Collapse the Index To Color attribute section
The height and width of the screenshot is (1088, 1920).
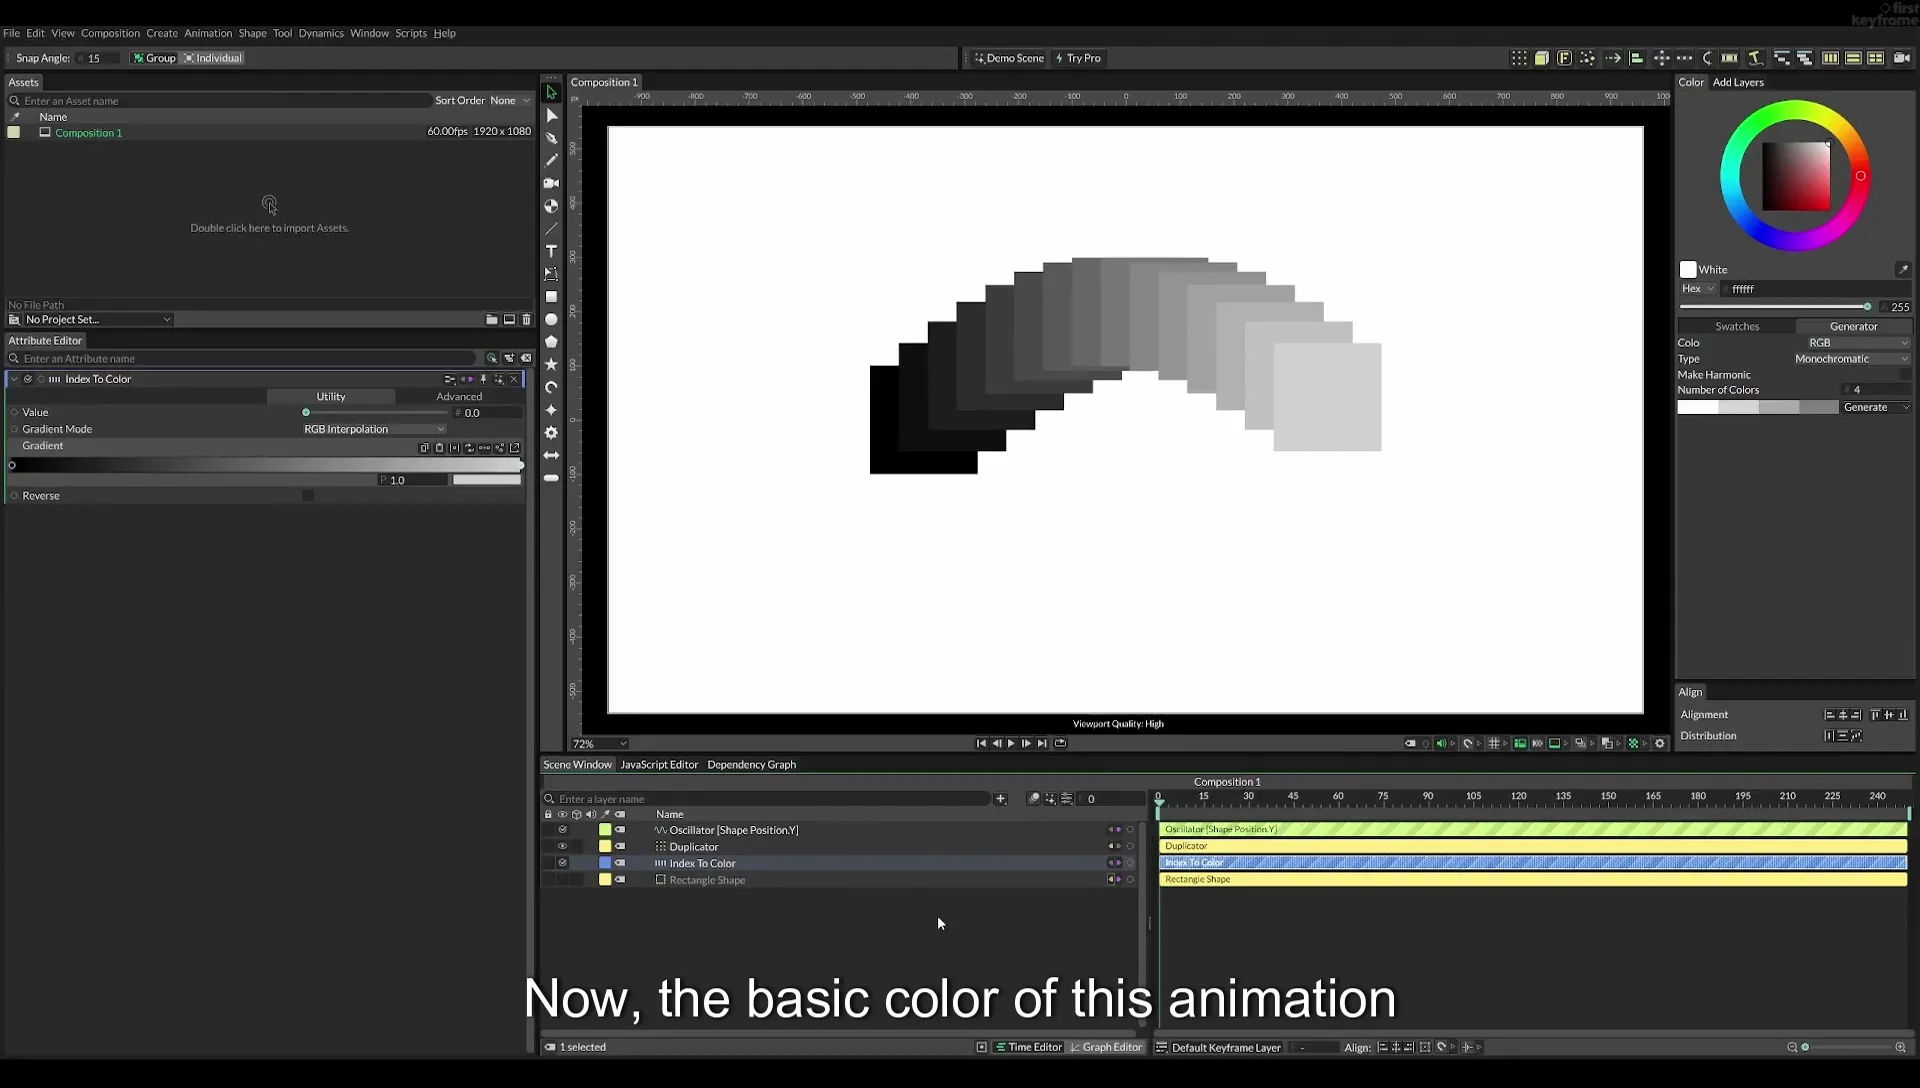[x=14, y=379]
